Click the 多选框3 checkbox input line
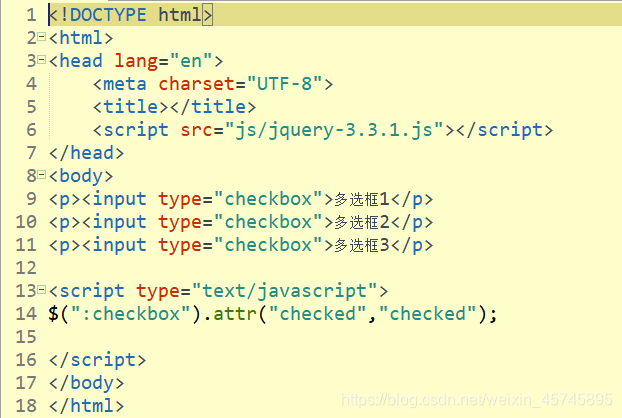The width and height of the screenshot is (622, 418). pyautogui.click(x=241, y=245)
